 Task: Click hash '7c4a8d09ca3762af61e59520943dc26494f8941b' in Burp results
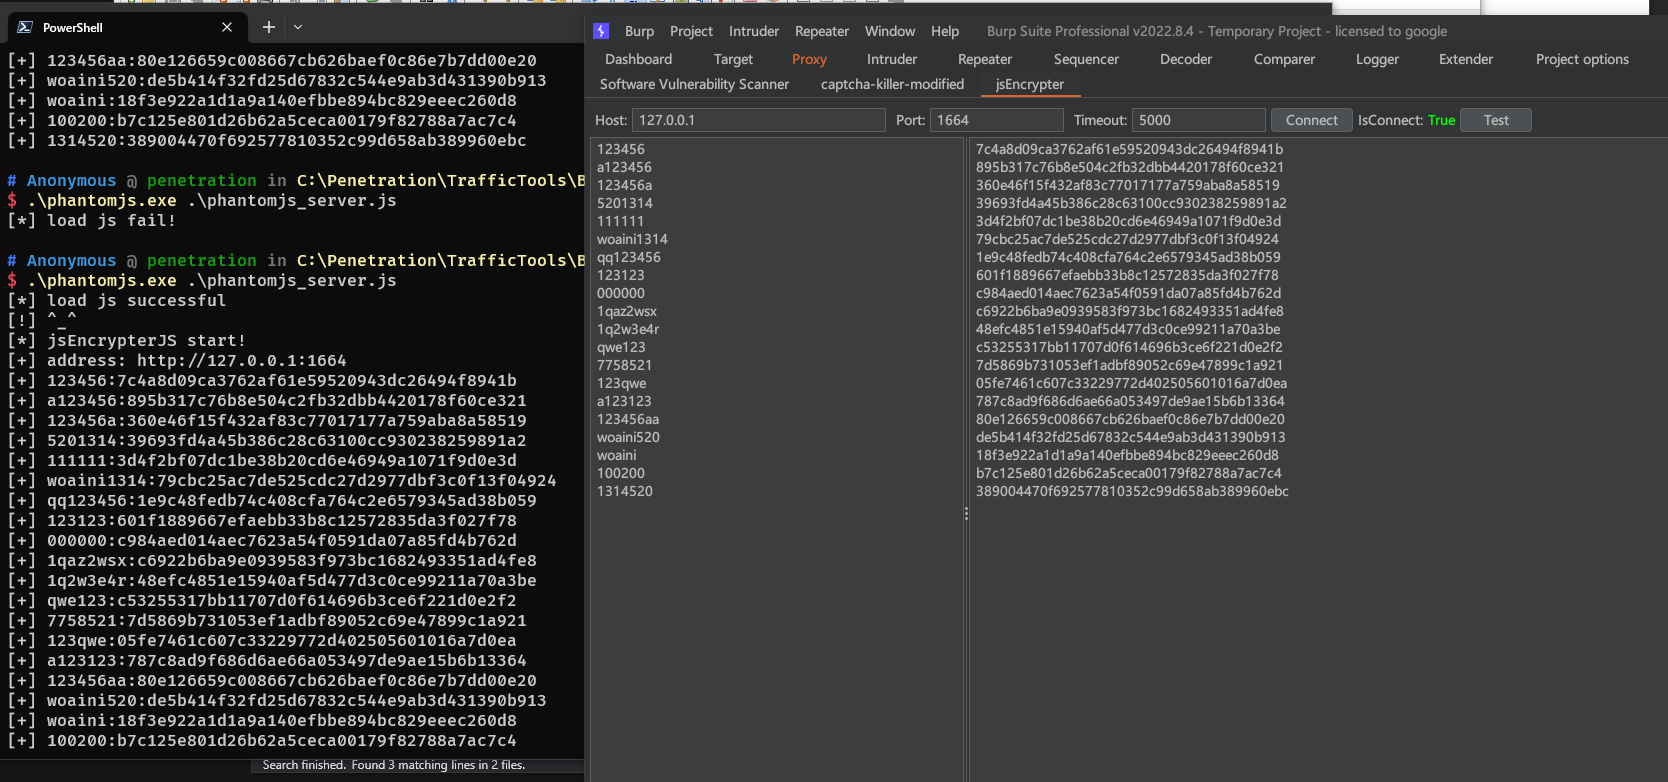pos(1129,149)
